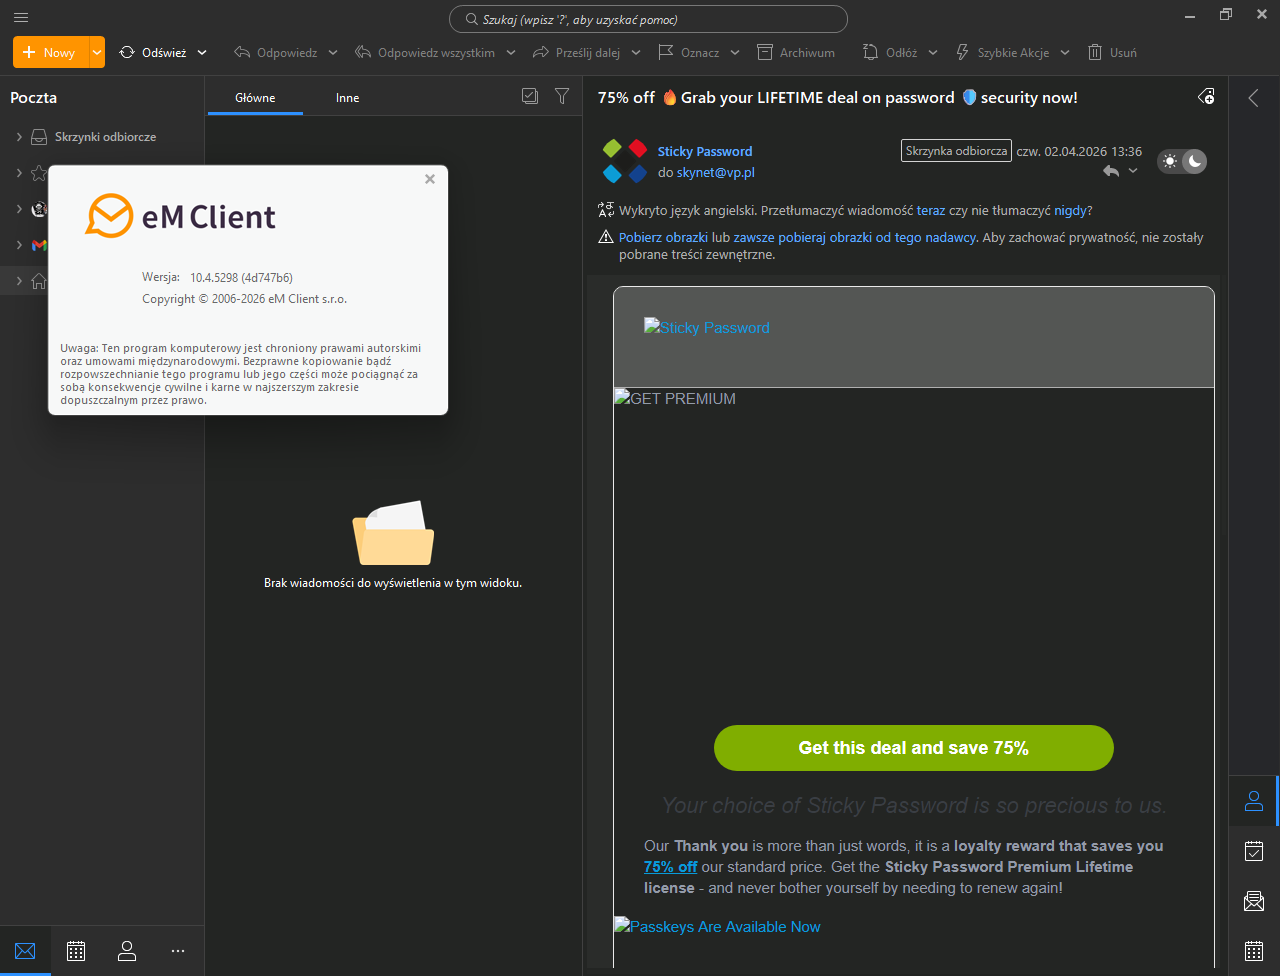
Task: Select Skrzynki odbiorcze in the sidebar
Action: click(x=105, y=137)
